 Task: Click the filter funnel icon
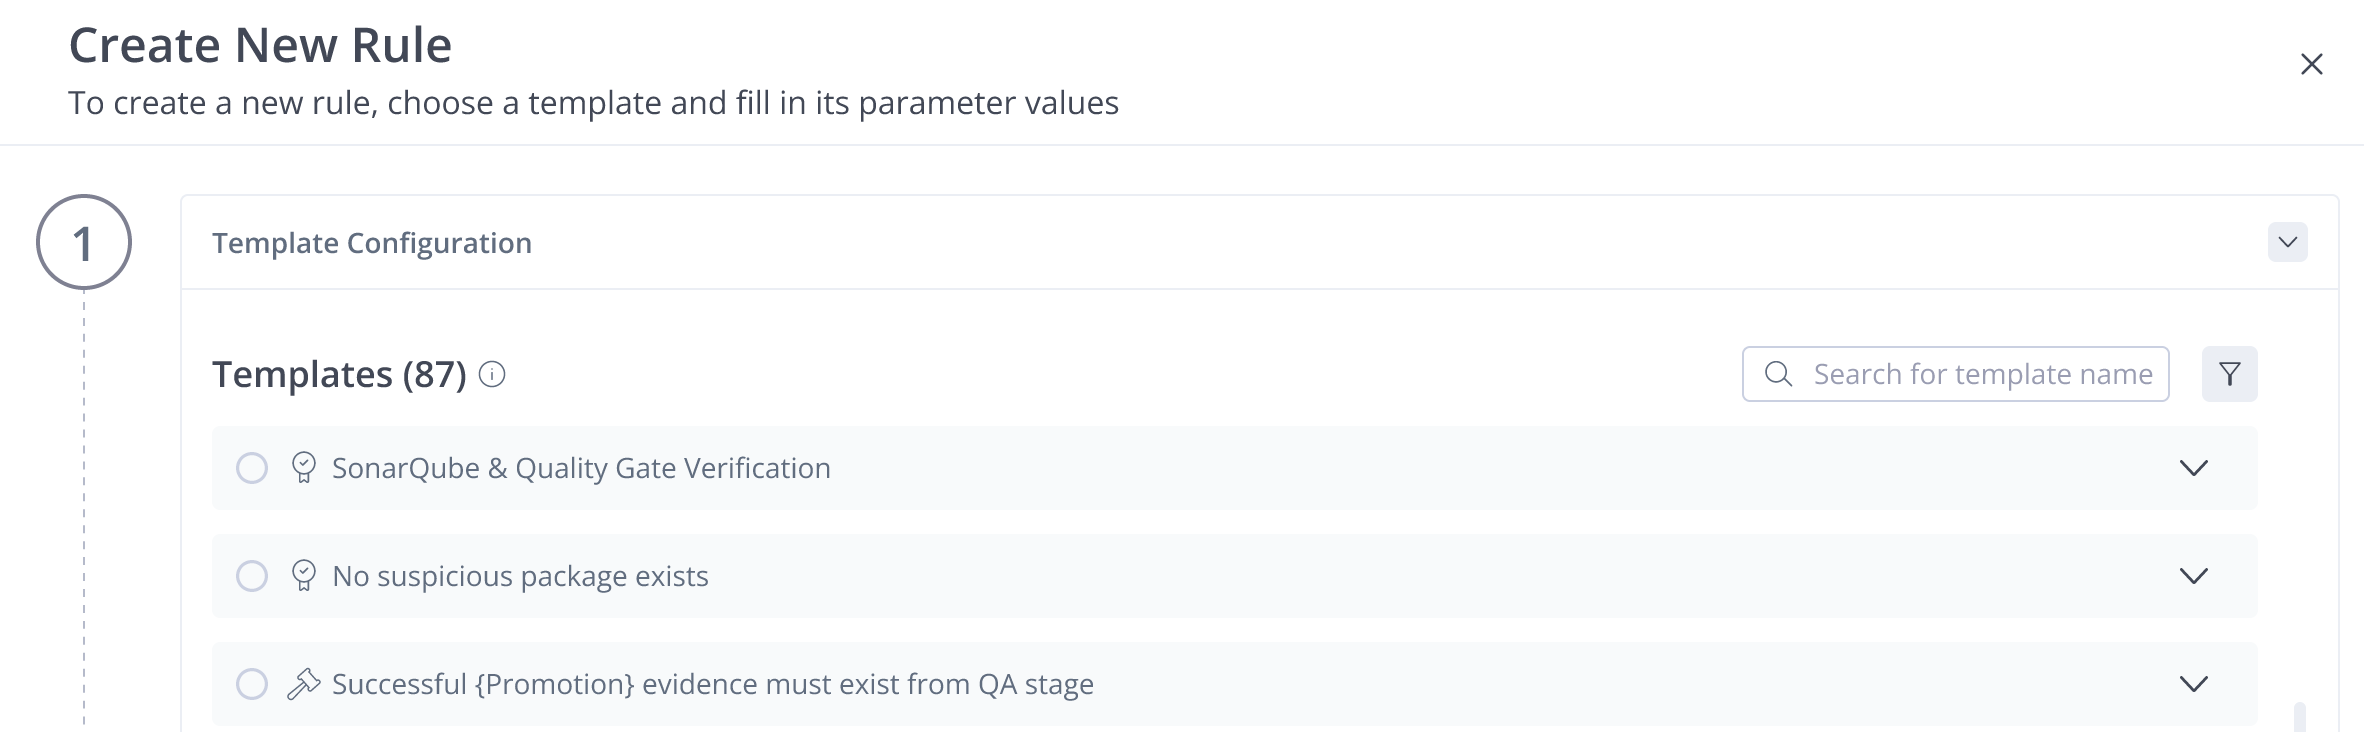tap(2229, 374)
